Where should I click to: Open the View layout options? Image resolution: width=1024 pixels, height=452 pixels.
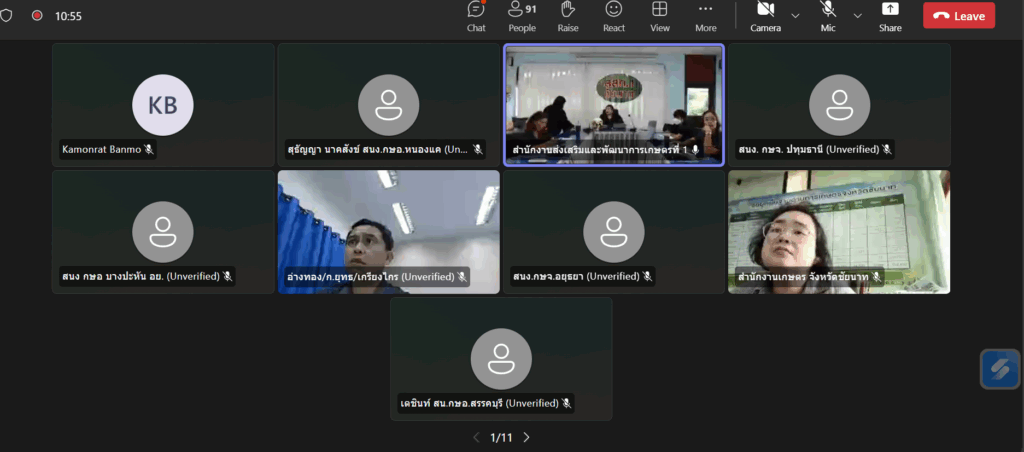pyautogui.click(x=660, y=15)
